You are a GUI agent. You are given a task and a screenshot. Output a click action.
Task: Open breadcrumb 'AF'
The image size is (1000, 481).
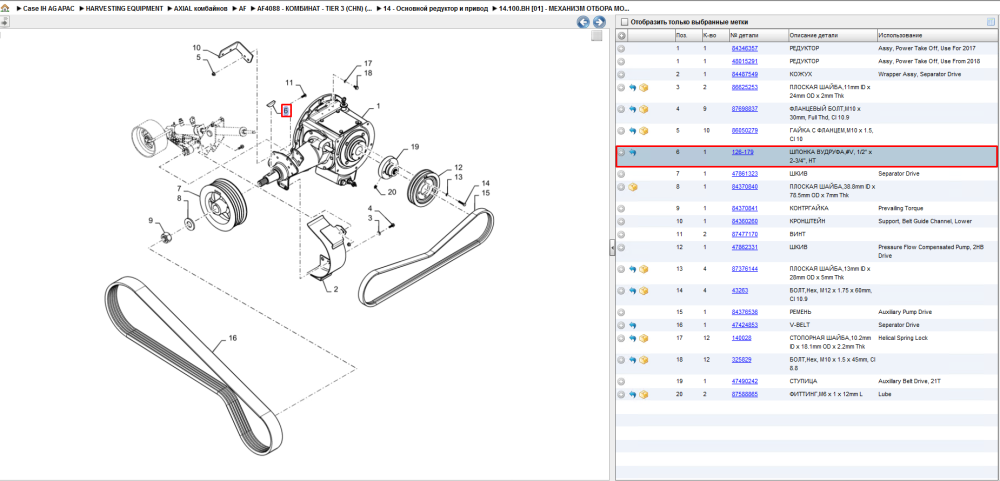click(x=242, y=9)
